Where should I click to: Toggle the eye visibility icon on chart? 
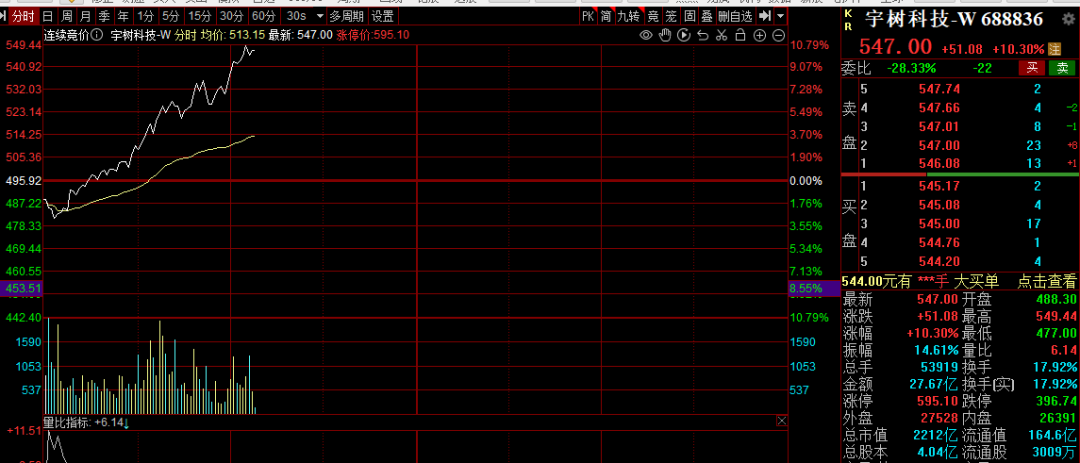tap(646, 35)
